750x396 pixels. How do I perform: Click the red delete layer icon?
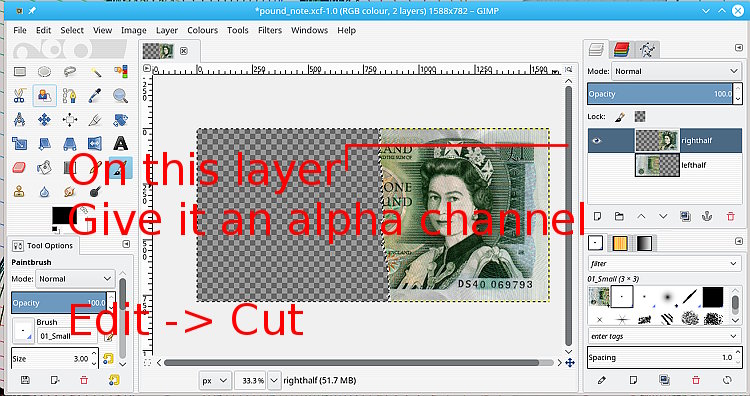730,217
